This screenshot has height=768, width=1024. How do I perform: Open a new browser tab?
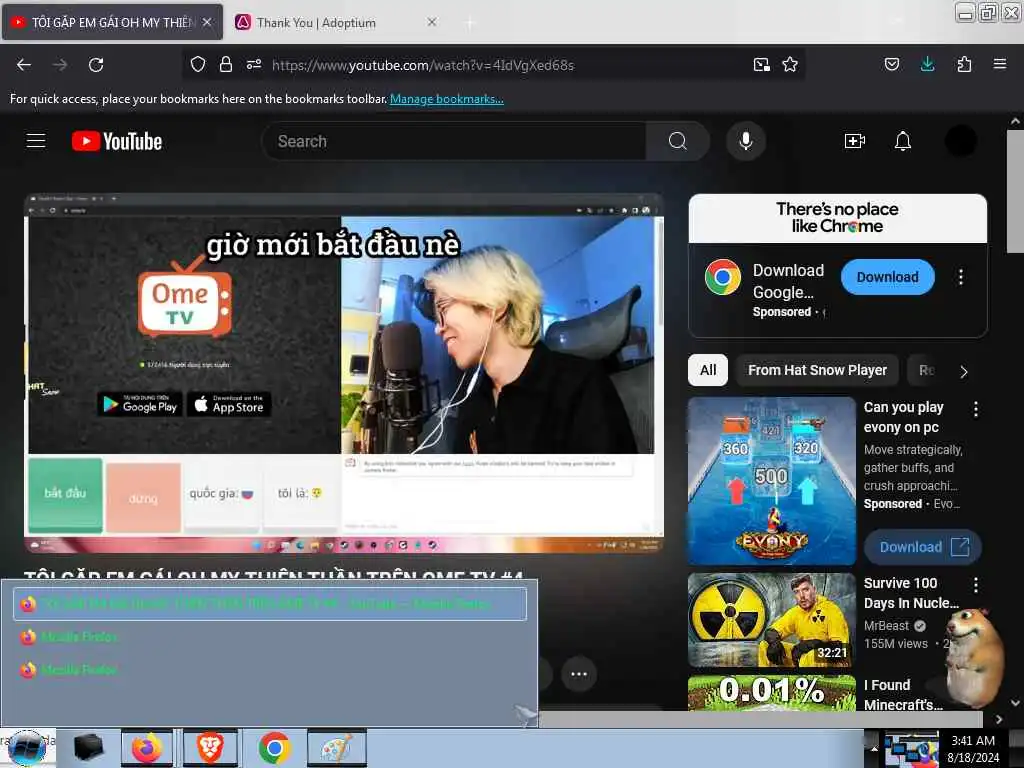(469, 23)
